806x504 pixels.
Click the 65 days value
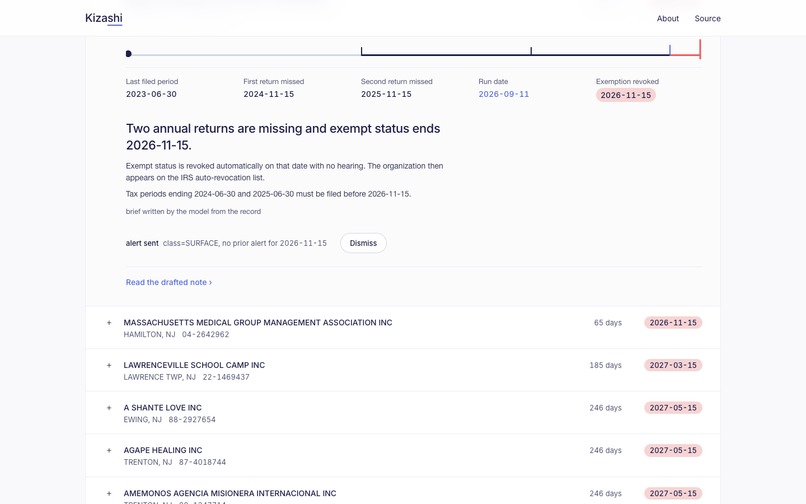click(x=608, y=323)
